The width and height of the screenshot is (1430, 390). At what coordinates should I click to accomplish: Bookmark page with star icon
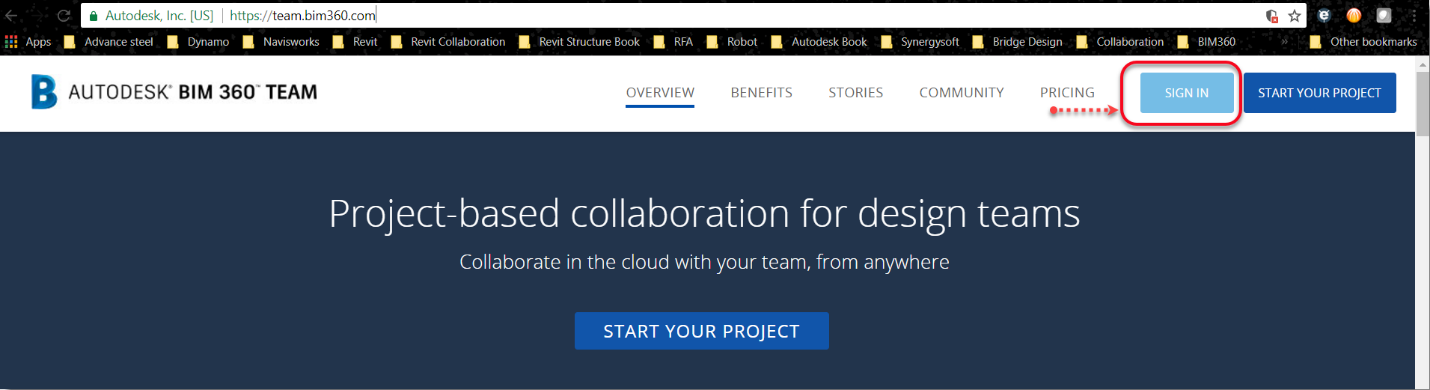1294,16
